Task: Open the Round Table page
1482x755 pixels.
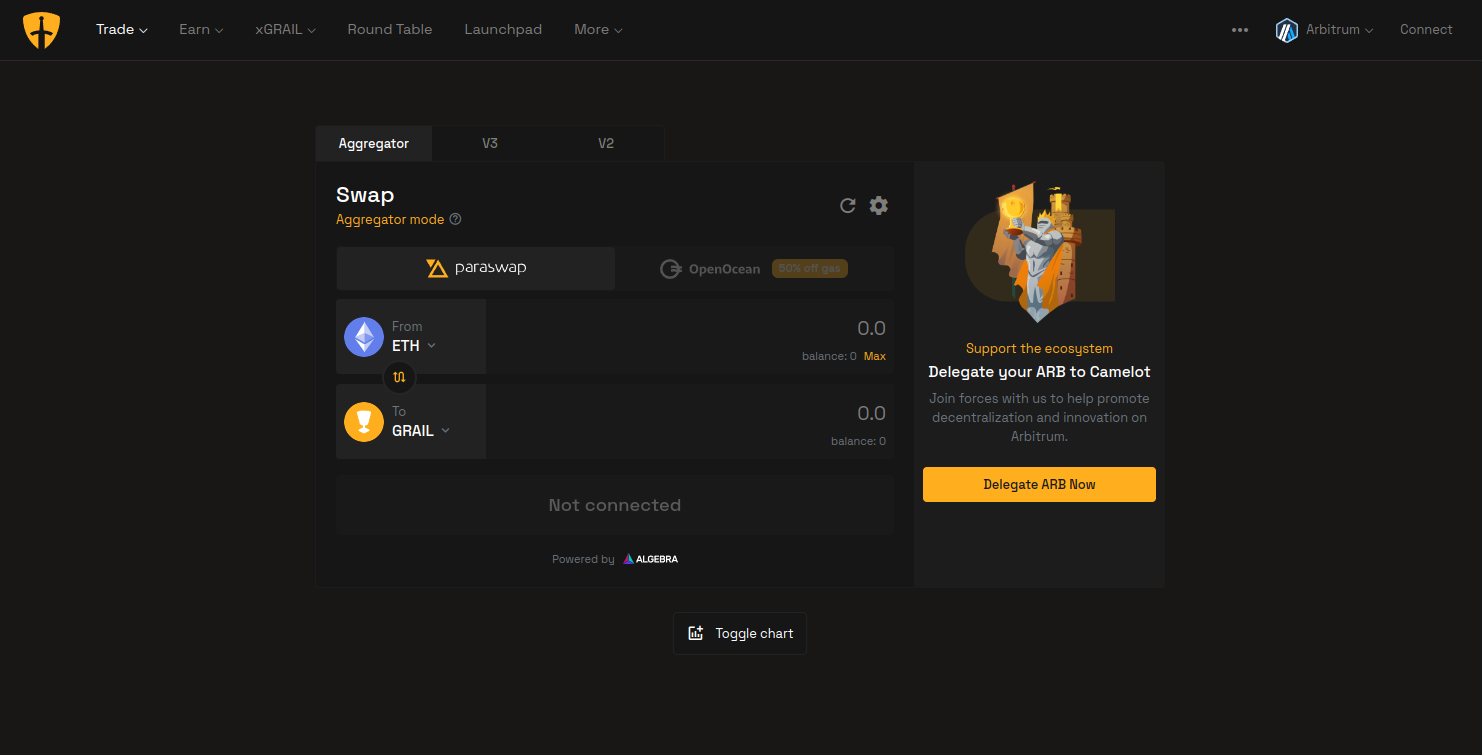Action: click(389, 29)
